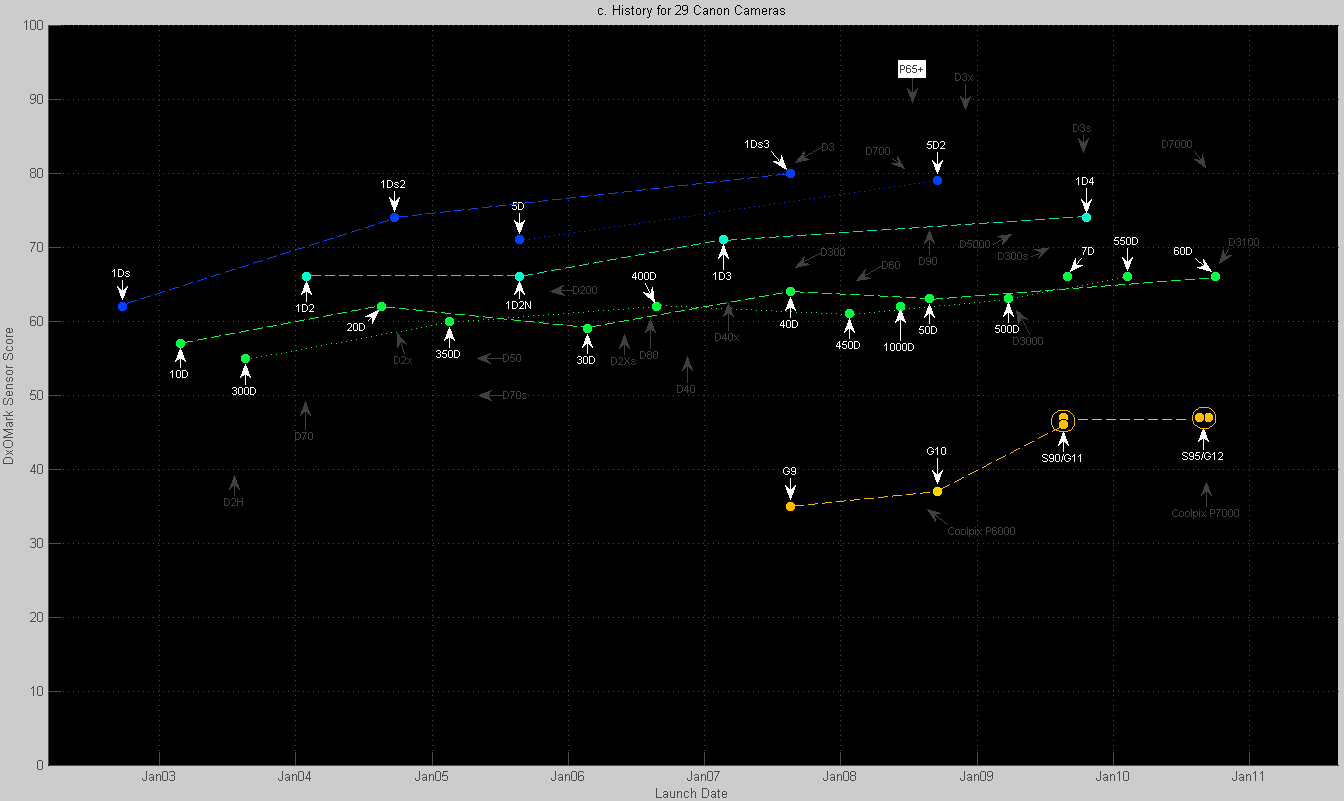
Task: Pick the green 10D data point
Action: tap(180, 343)
